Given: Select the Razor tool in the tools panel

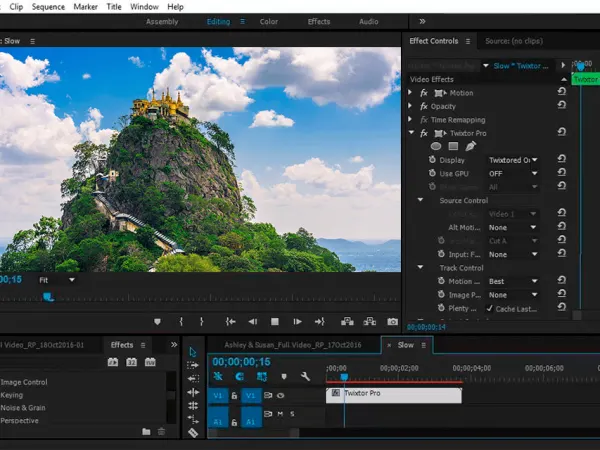Looking at the screenshot, I should pos(193,433).
